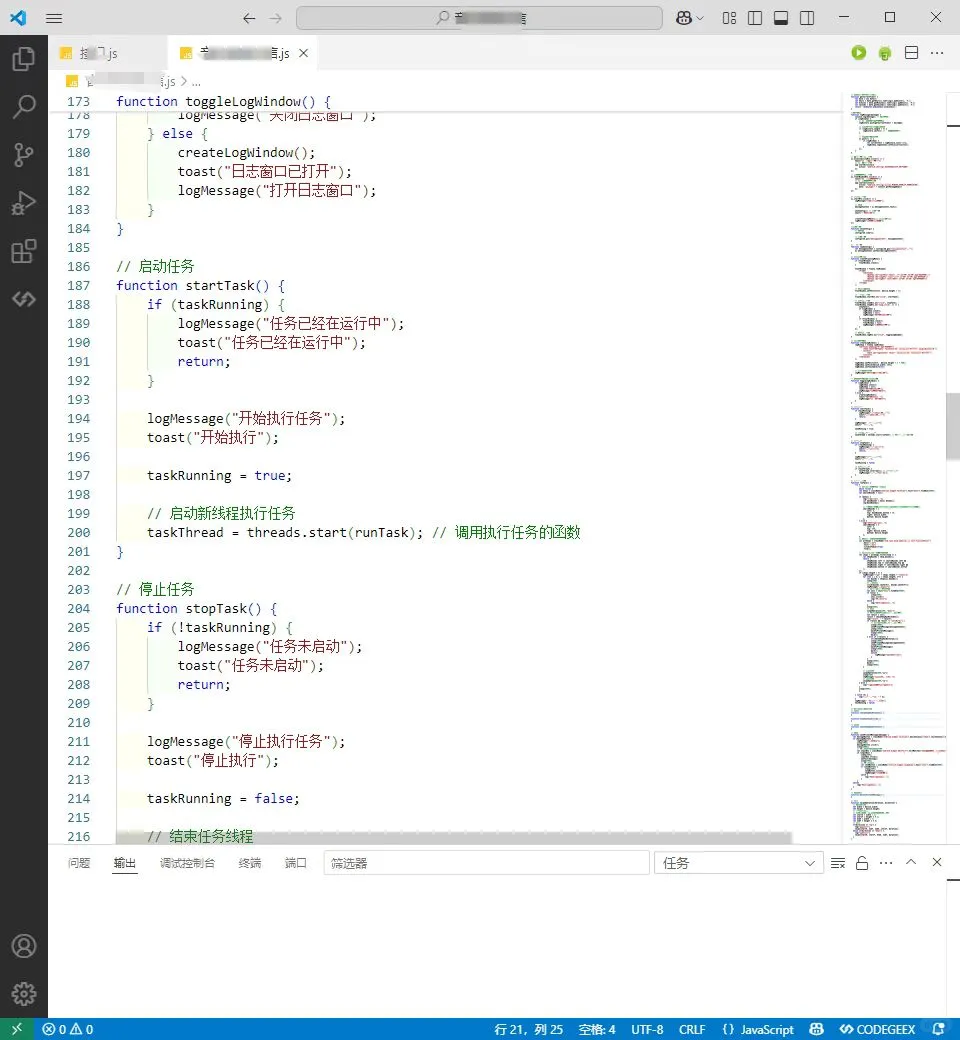Image resolution: width=960 pixels, height=1040 pixels.
Task: Click 'threads.start(runTask)' code
Action: click(x=334, y=533)
